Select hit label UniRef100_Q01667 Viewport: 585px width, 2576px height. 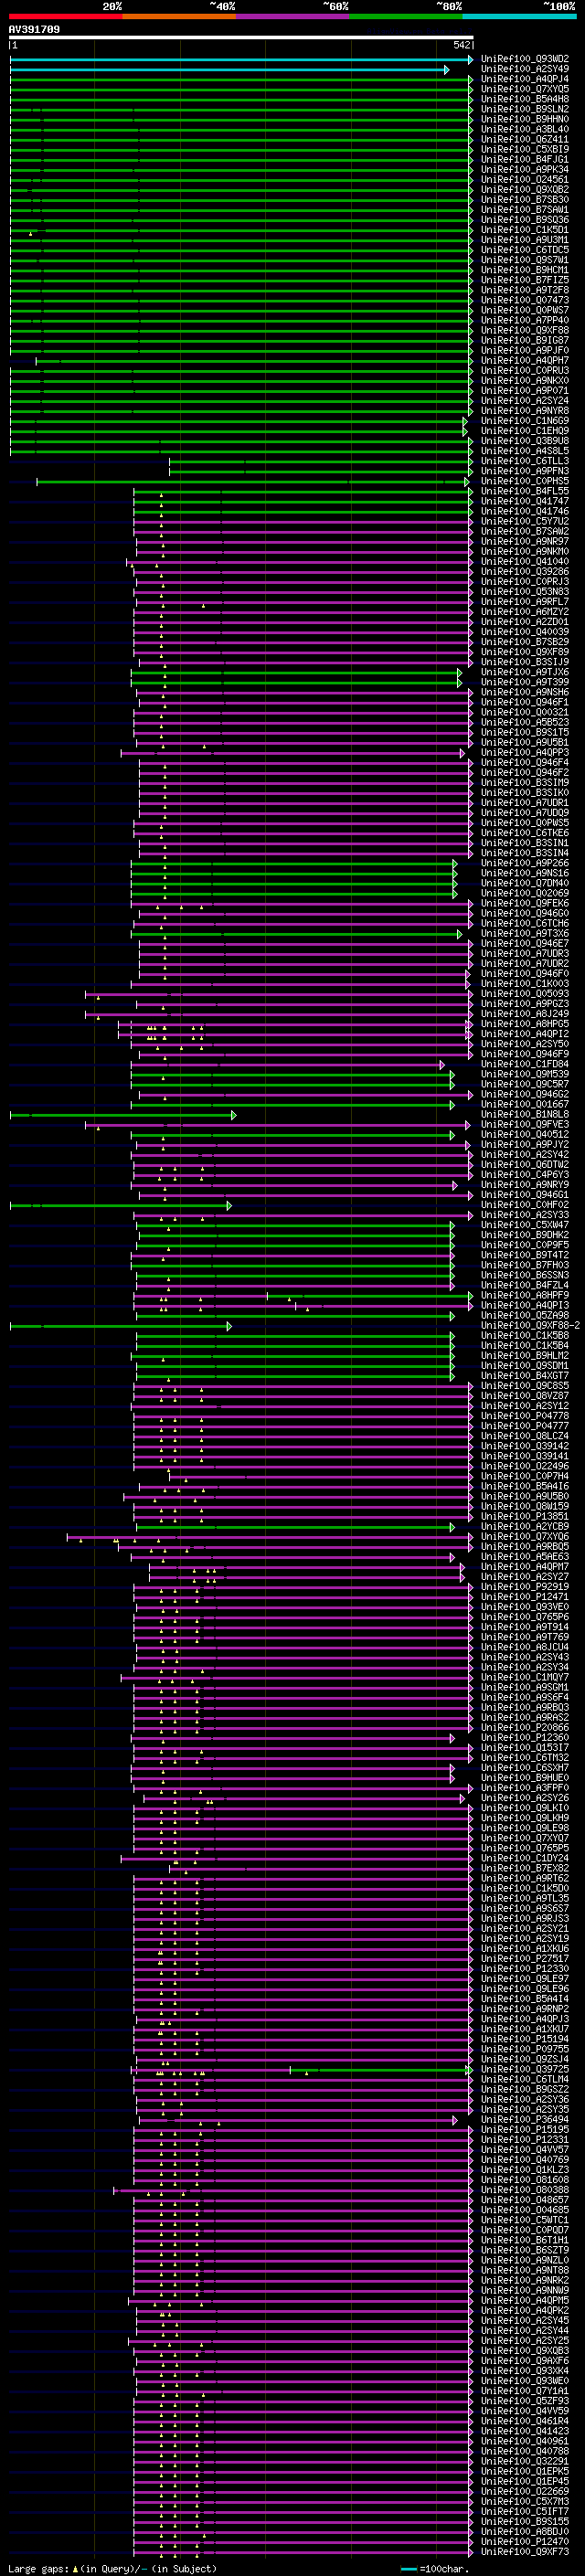point(525,1105)
